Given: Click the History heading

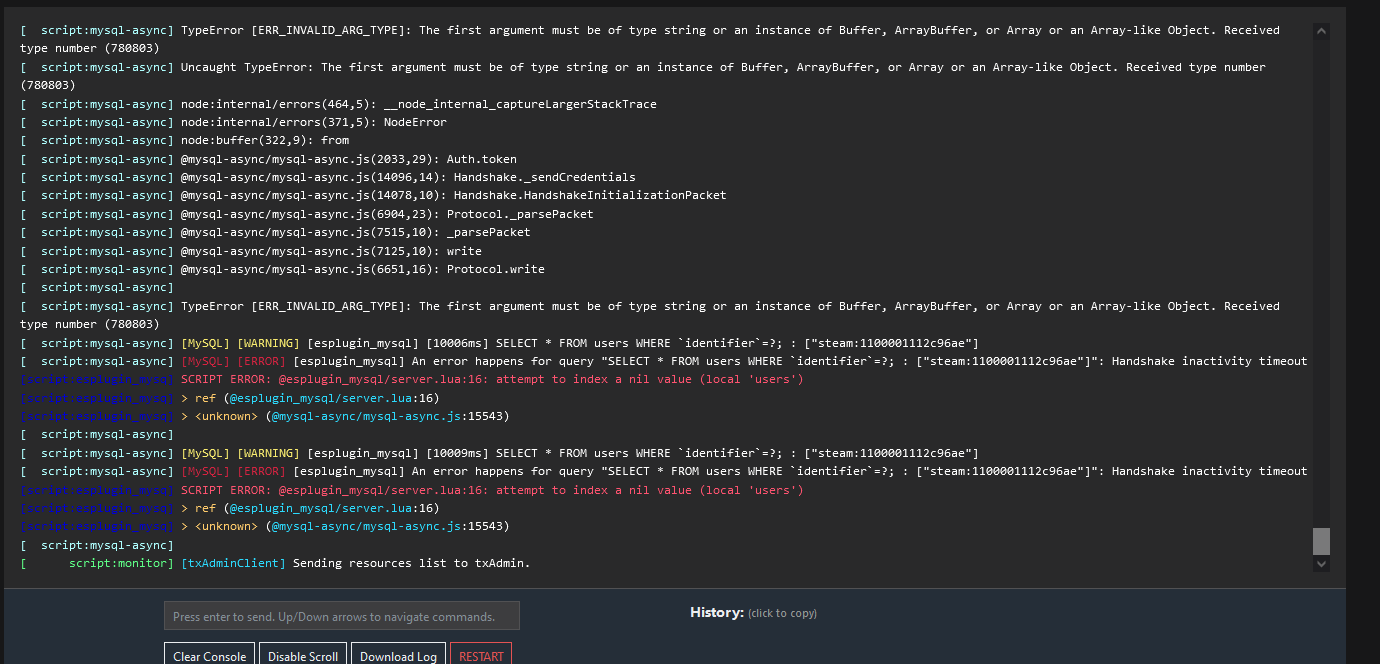Looking at the screenshot, I should [716, 612].
